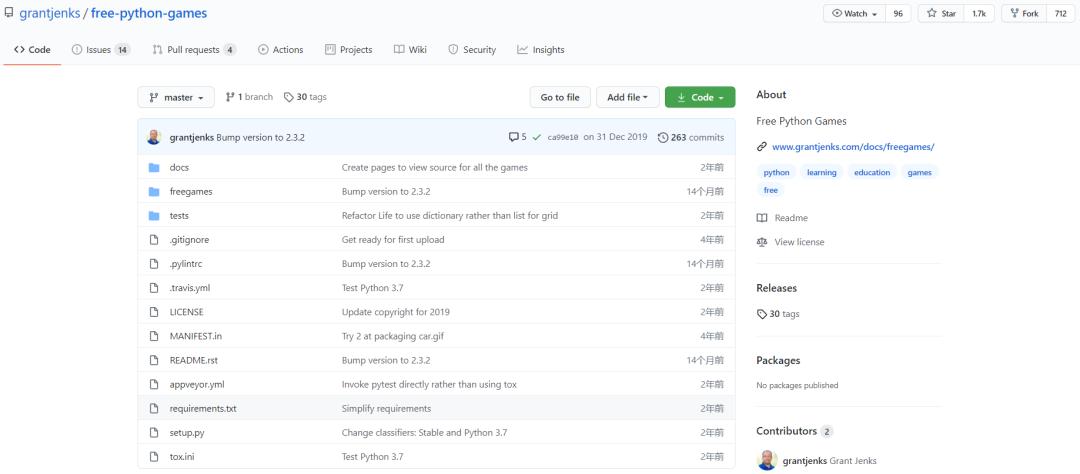
Task: Click the Go to file button
Action: (560, 97)
